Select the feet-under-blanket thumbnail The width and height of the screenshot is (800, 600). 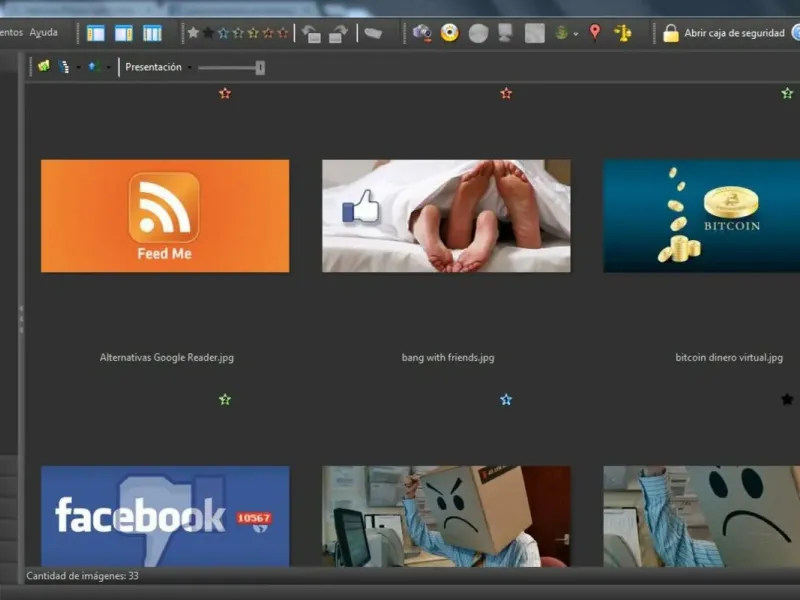446,216
